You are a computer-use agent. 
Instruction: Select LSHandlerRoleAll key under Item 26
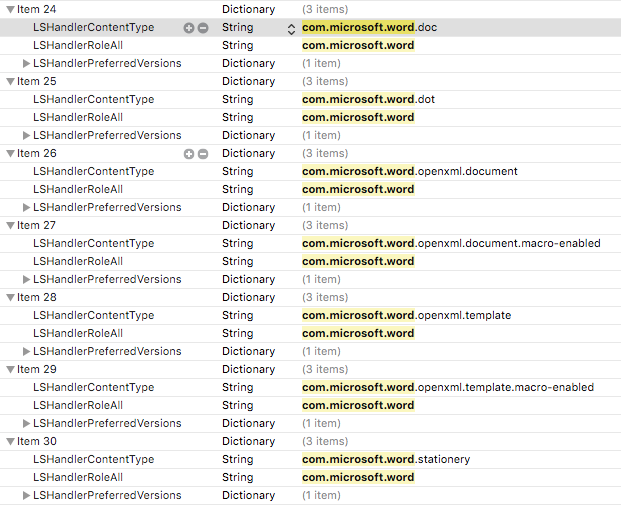tap(78, 190)
